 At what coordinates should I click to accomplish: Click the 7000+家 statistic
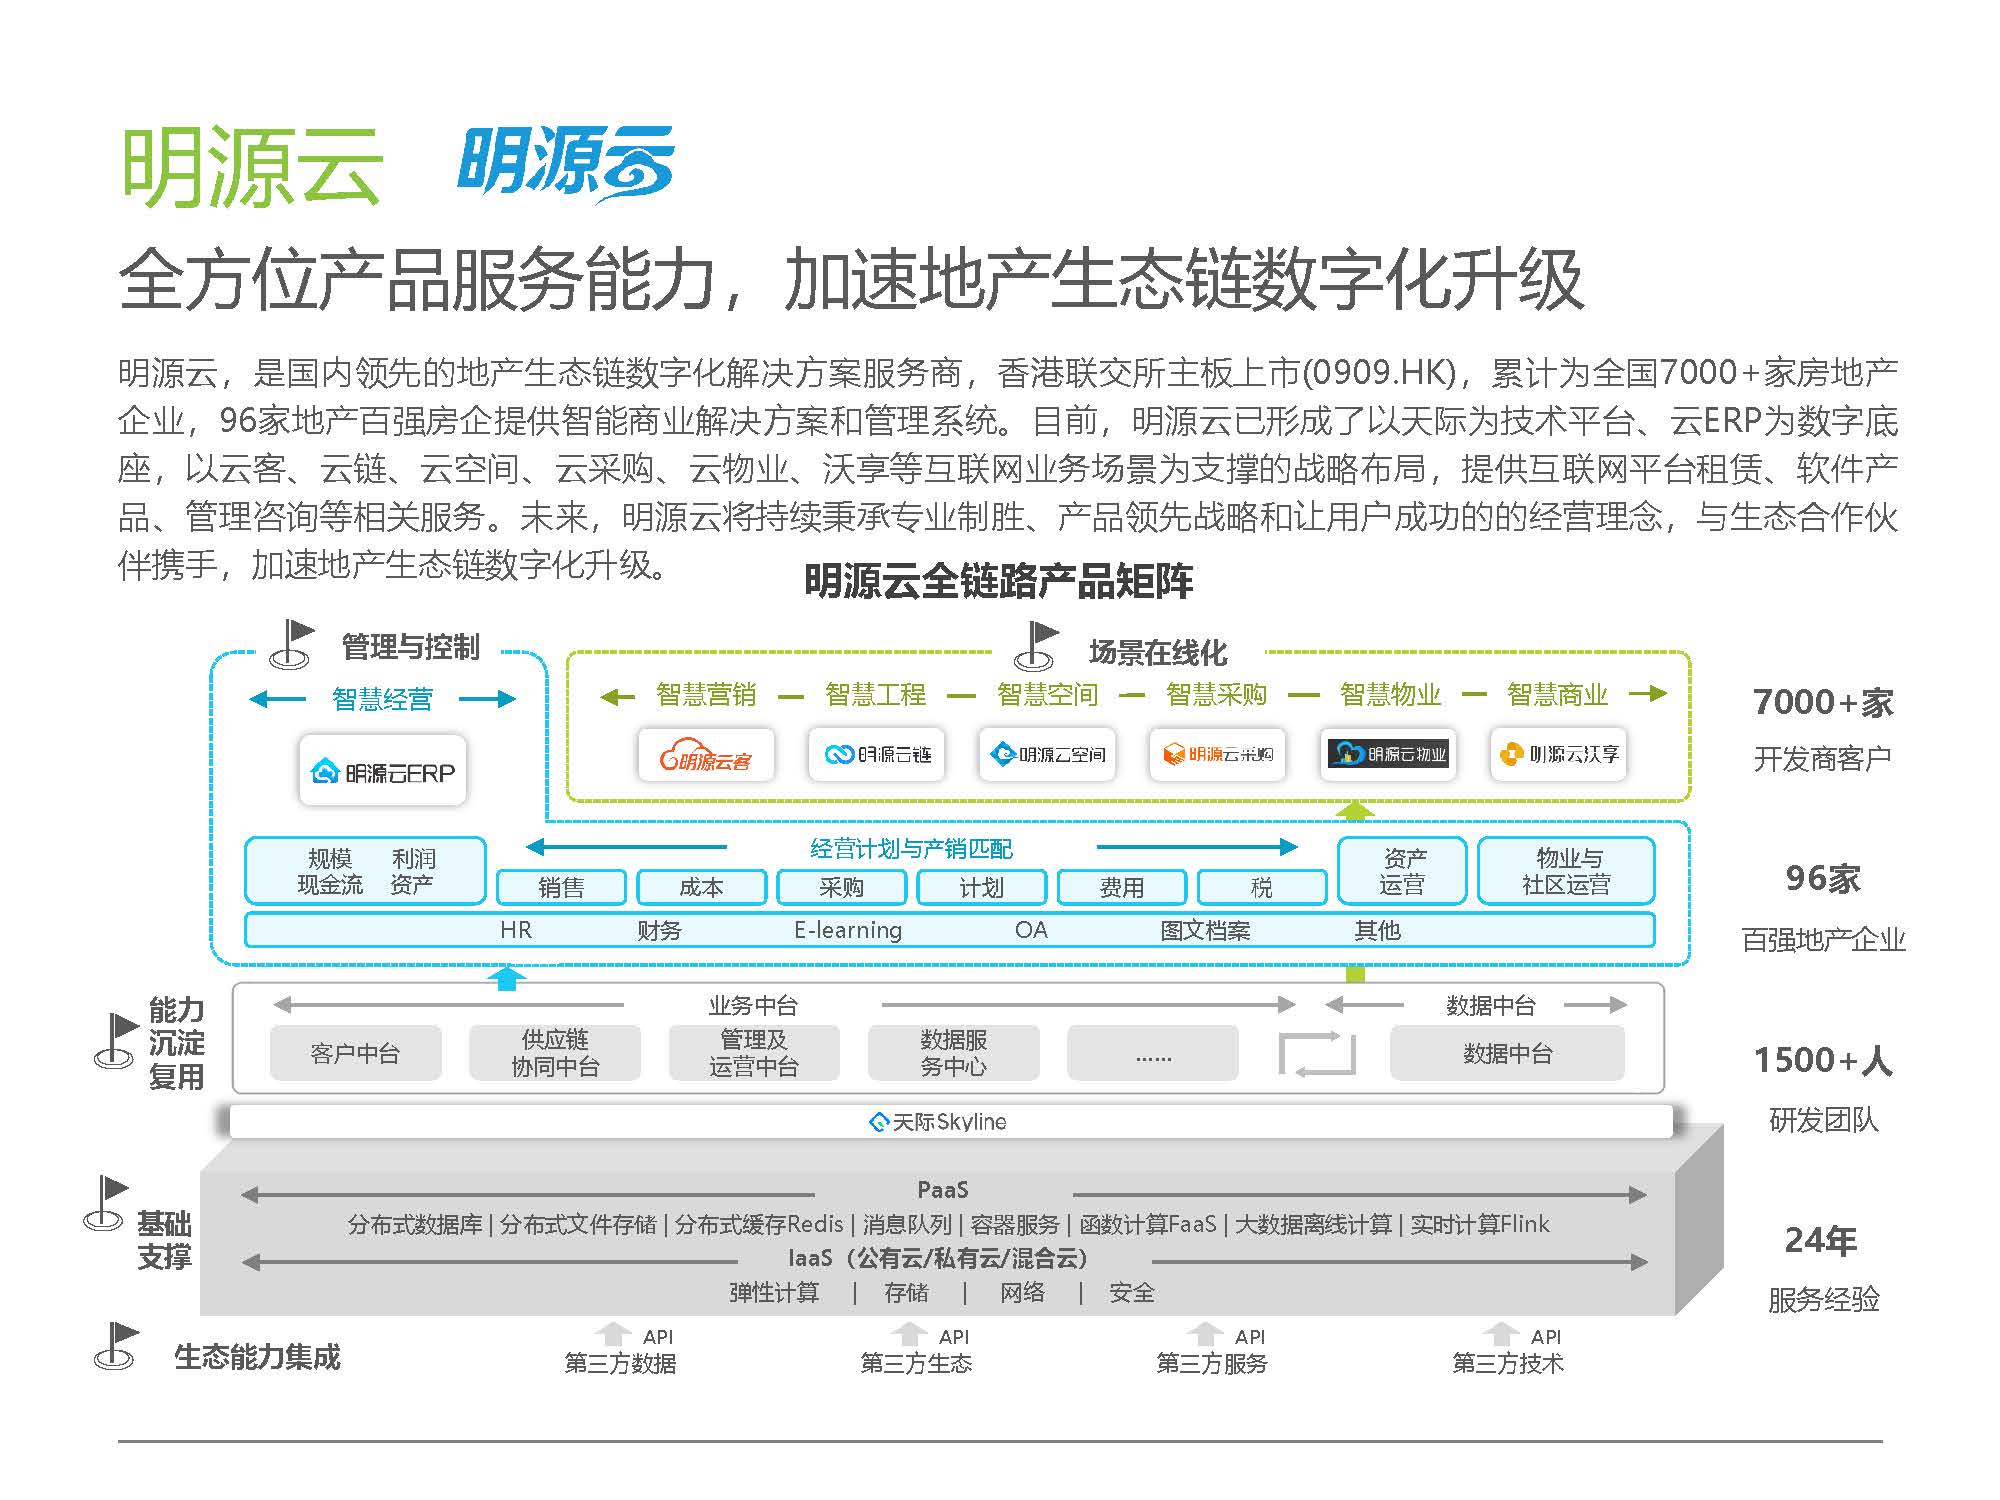[x=1823, y=702]
